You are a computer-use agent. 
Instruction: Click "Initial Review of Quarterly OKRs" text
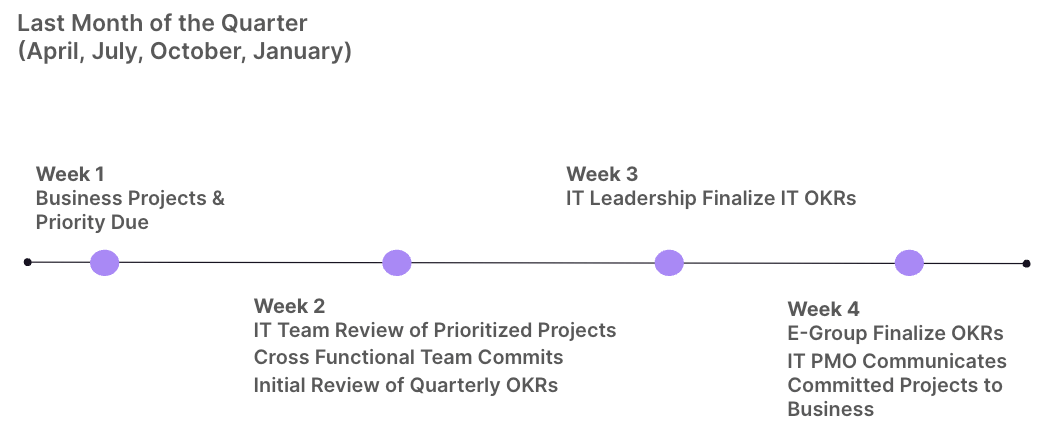[x=406, y=385]
